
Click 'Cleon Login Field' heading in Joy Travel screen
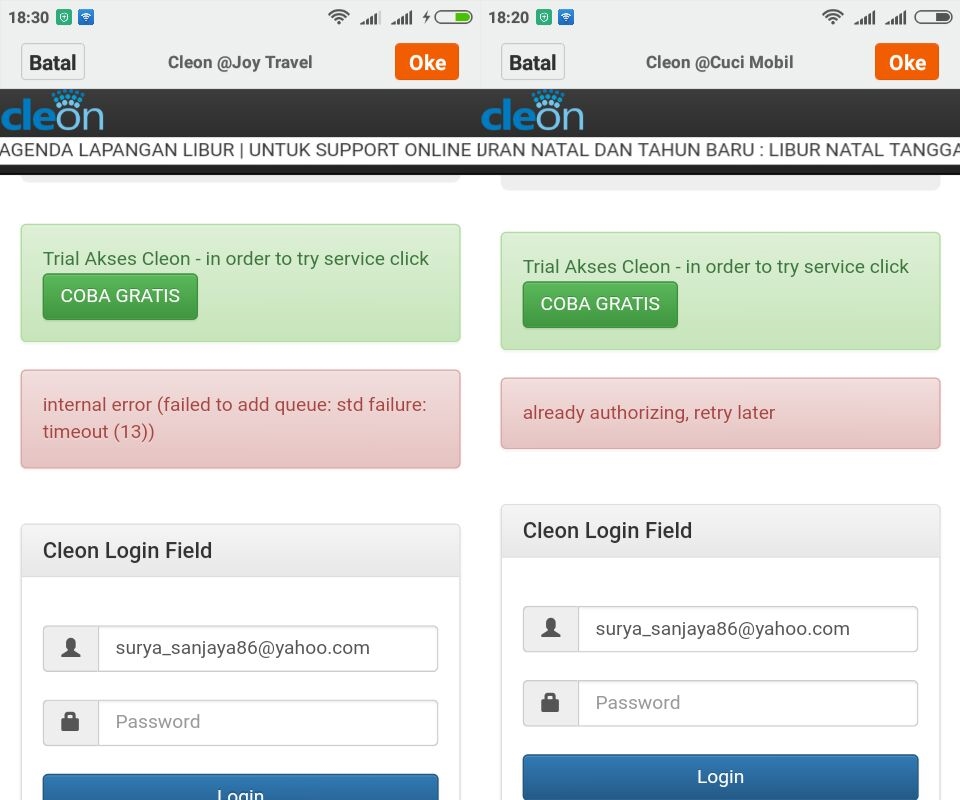(x=127, y=550)
